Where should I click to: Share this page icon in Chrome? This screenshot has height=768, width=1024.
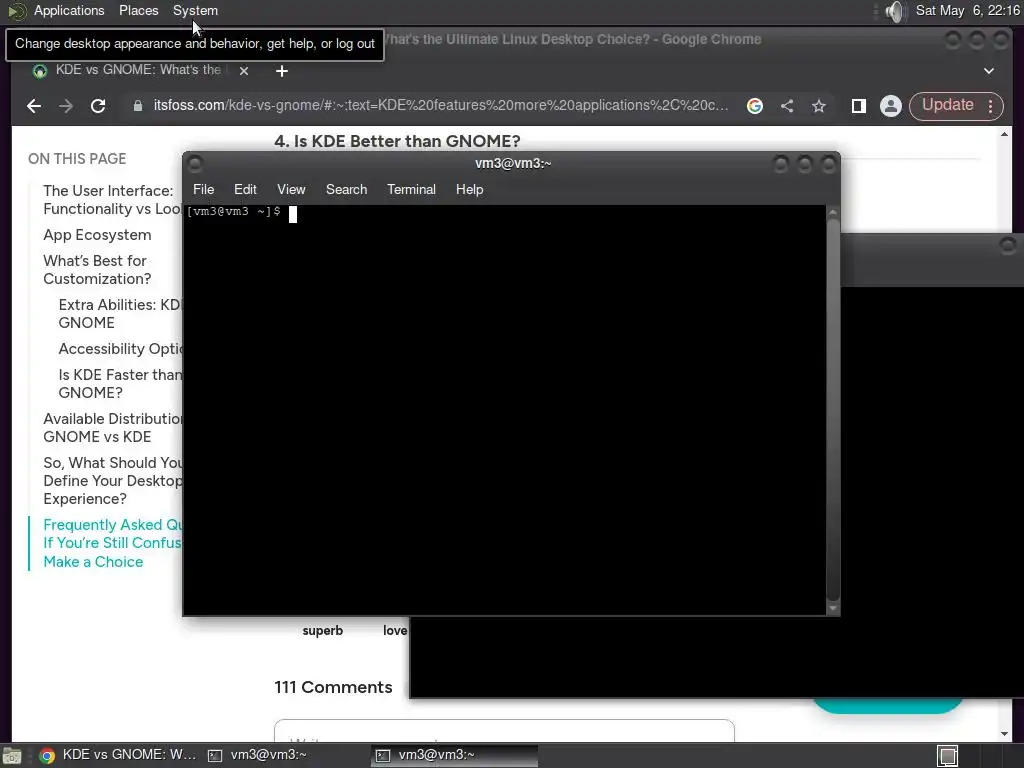(787, 106)
